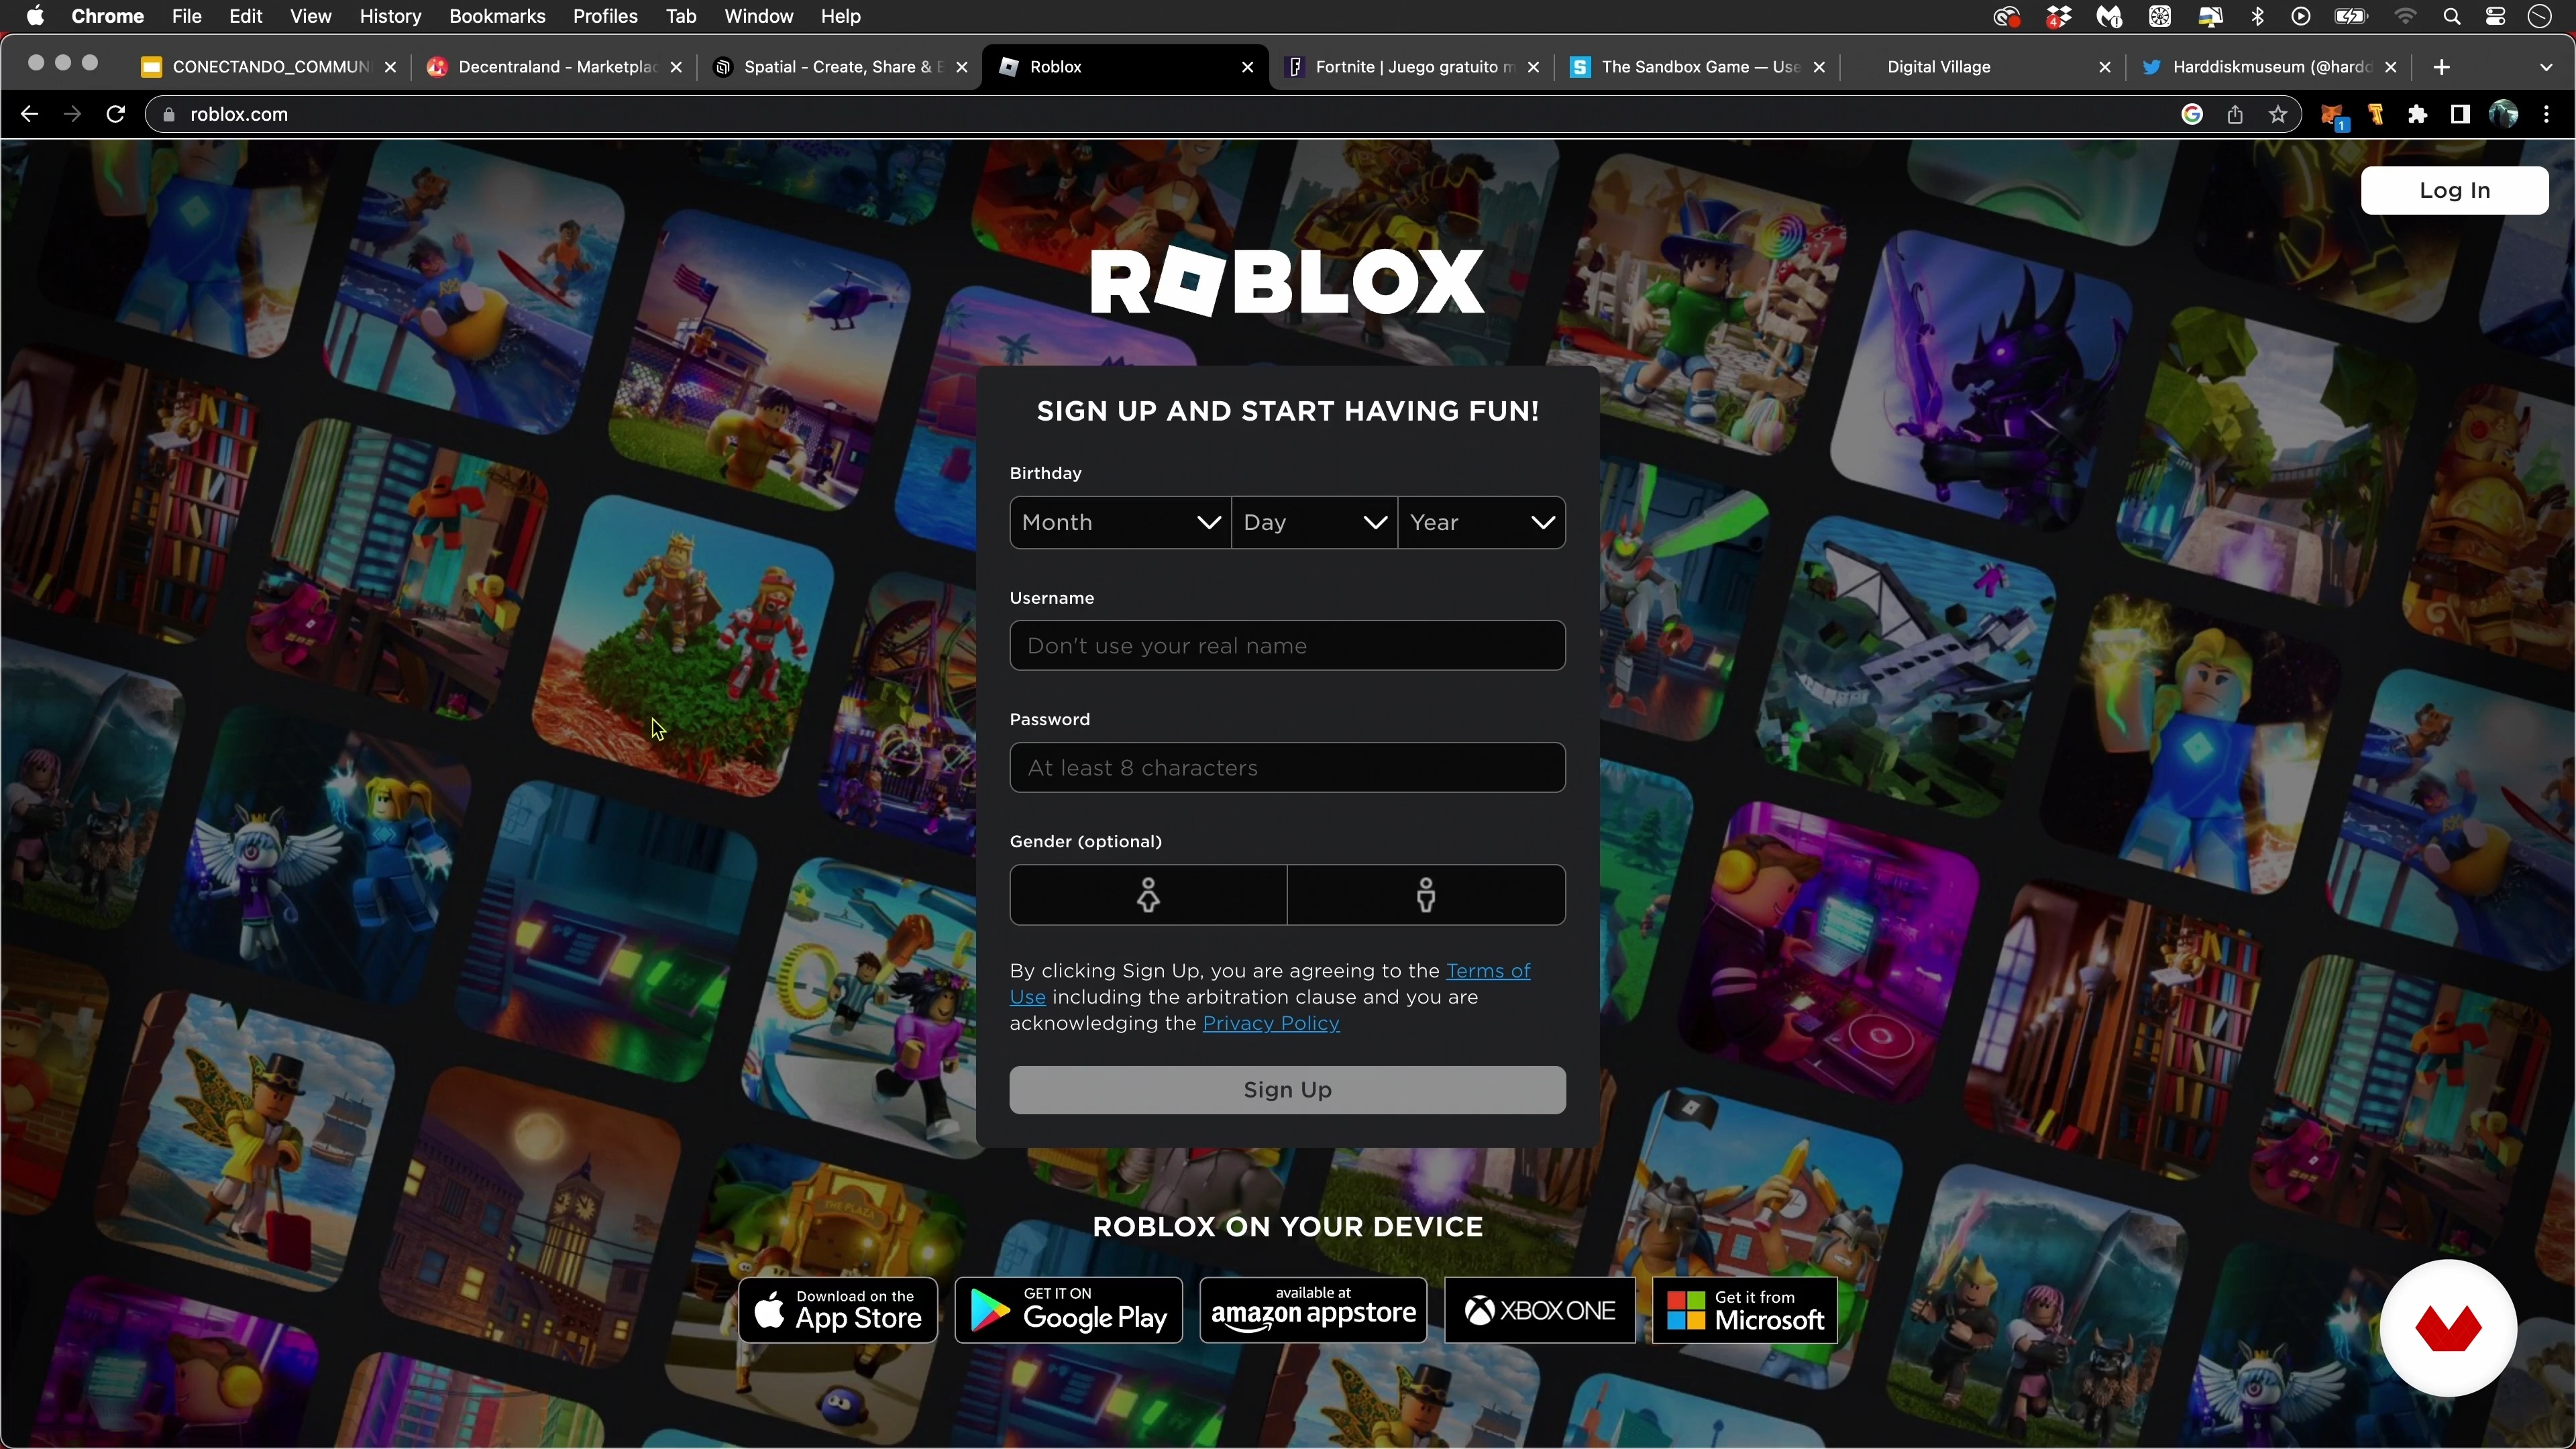Toggle the Chrome side panel icon
This screenshot has width=2576, height=1449.
click(x=2460, y=115)
